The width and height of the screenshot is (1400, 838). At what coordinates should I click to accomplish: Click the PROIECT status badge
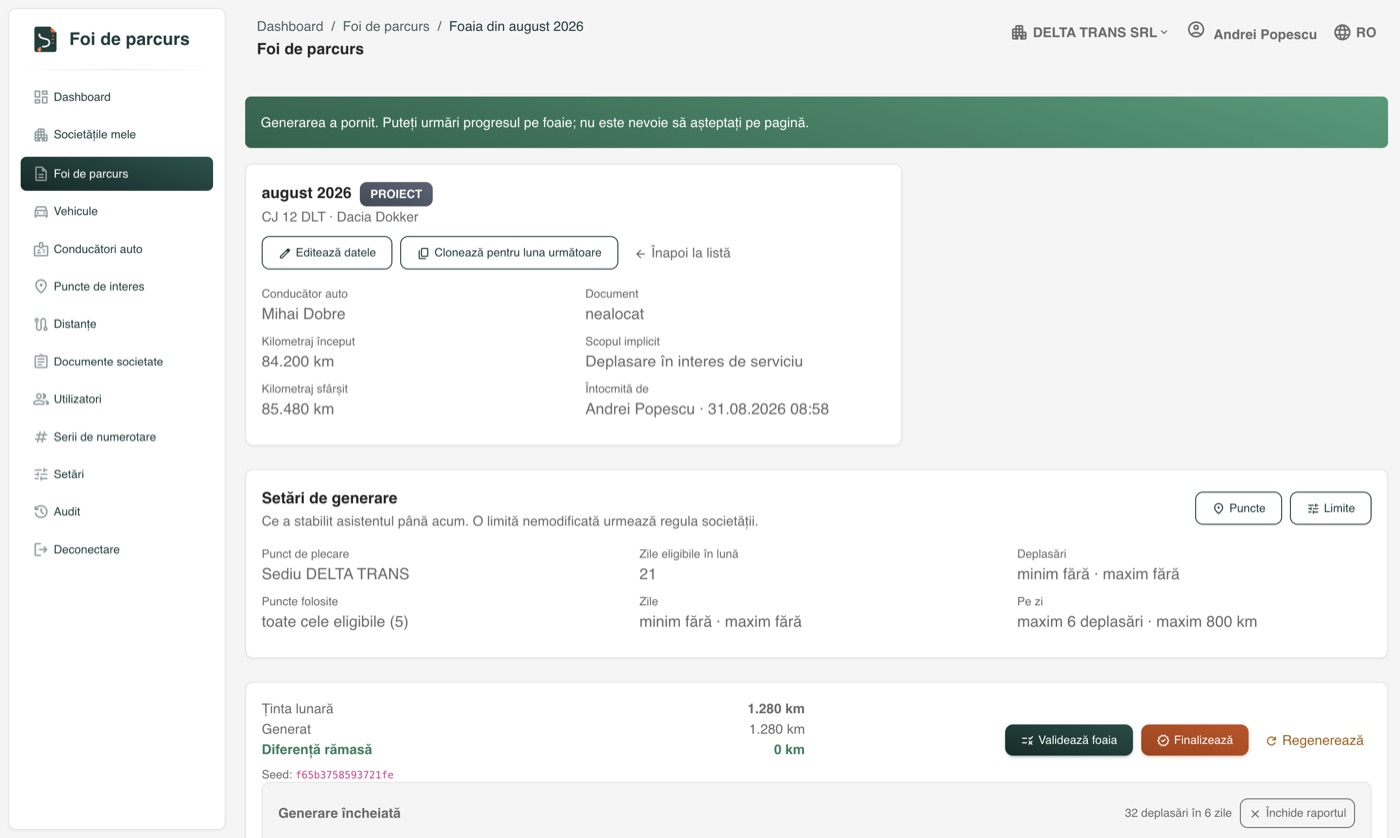[396, 194]
